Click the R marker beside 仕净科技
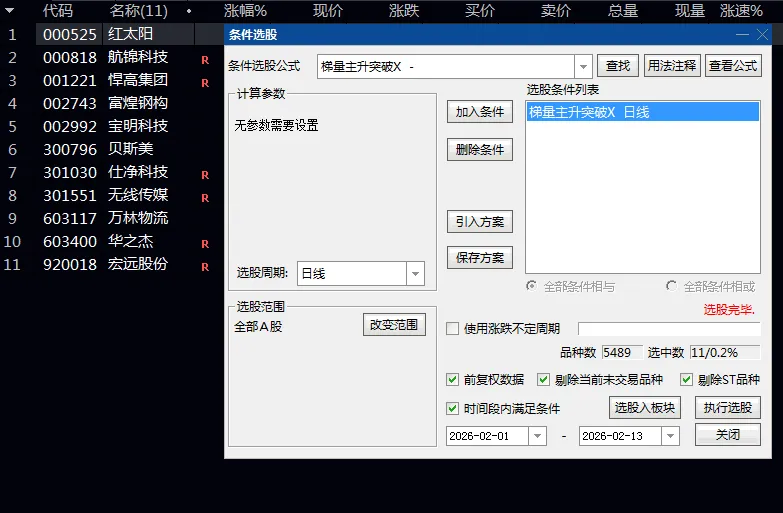Screen dimensions: 783x513 205,175
